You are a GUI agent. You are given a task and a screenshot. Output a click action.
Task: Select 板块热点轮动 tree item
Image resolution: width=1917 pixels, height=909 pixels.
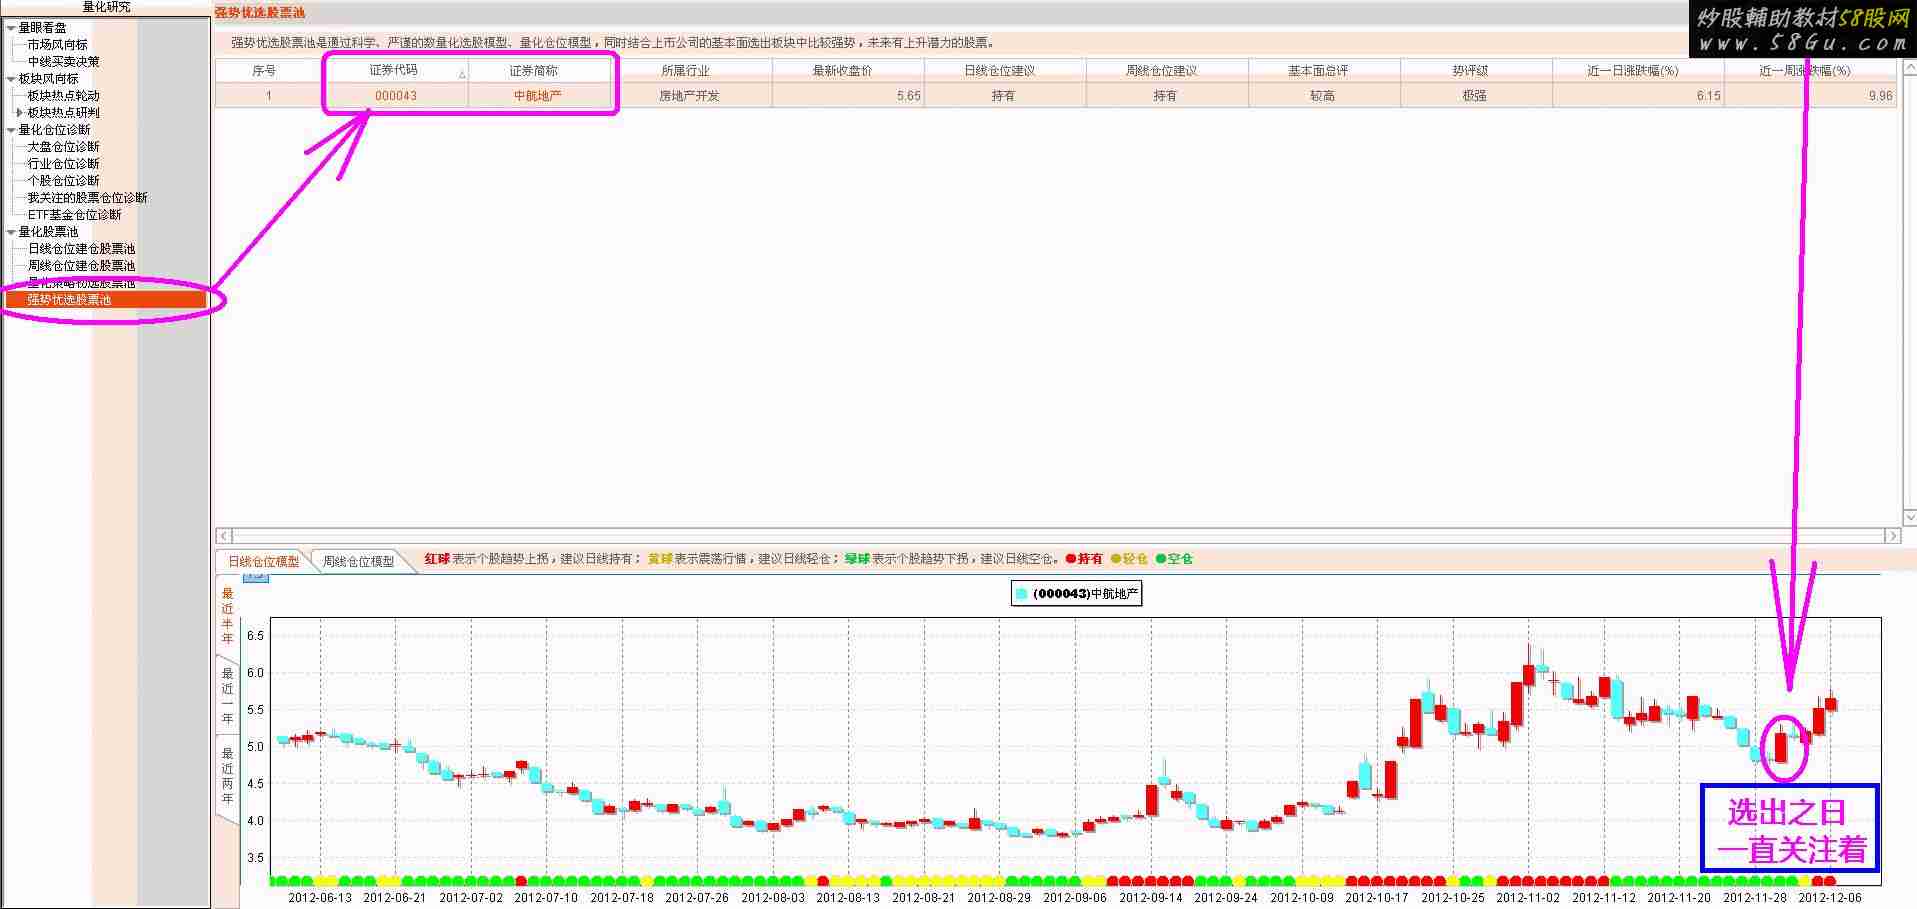63,96
